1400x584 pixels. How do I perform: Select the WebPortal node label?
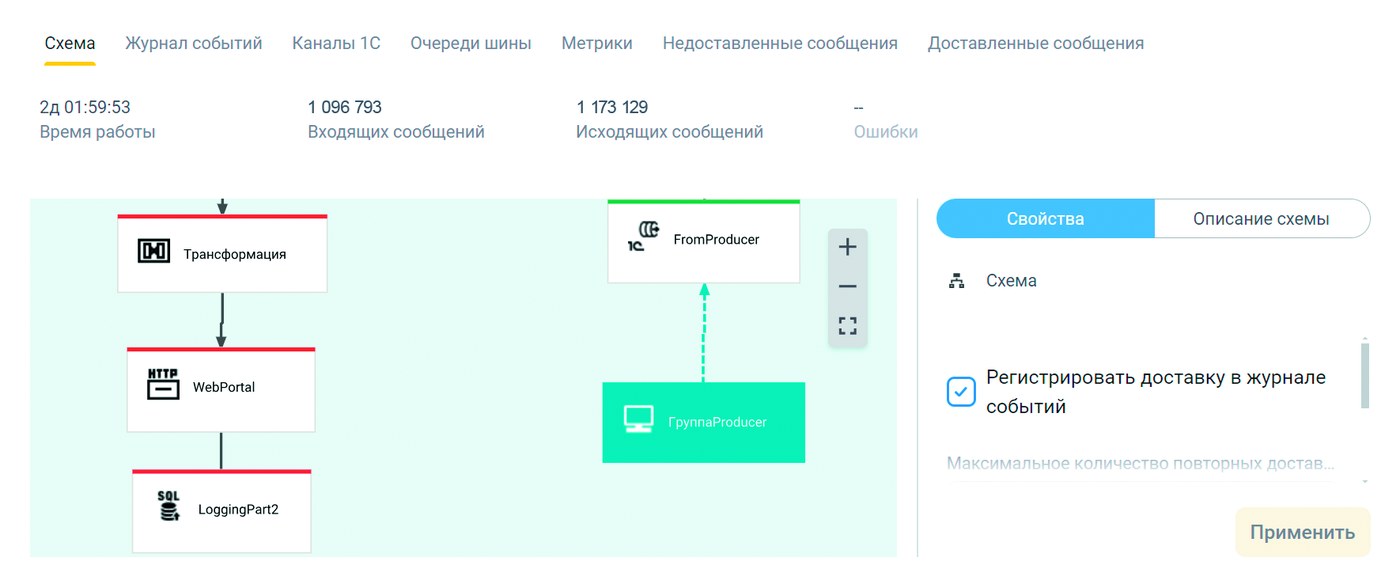pos(224,386)
